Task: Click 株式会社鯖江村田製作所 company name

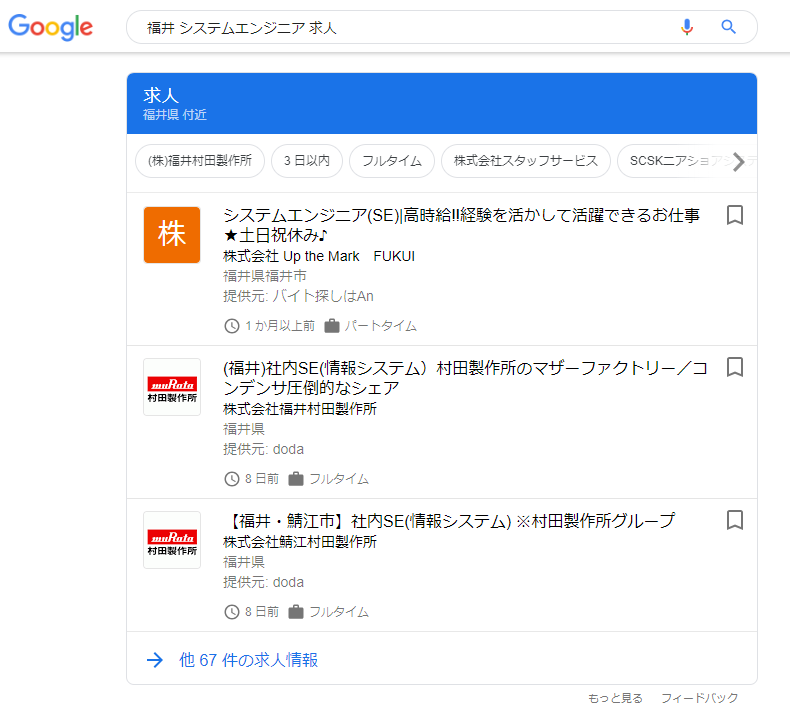Action: point(300,542)
